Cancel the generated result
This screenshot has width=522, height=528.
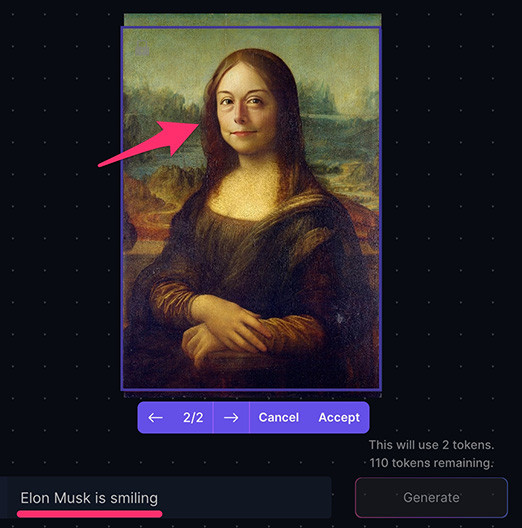279,418
